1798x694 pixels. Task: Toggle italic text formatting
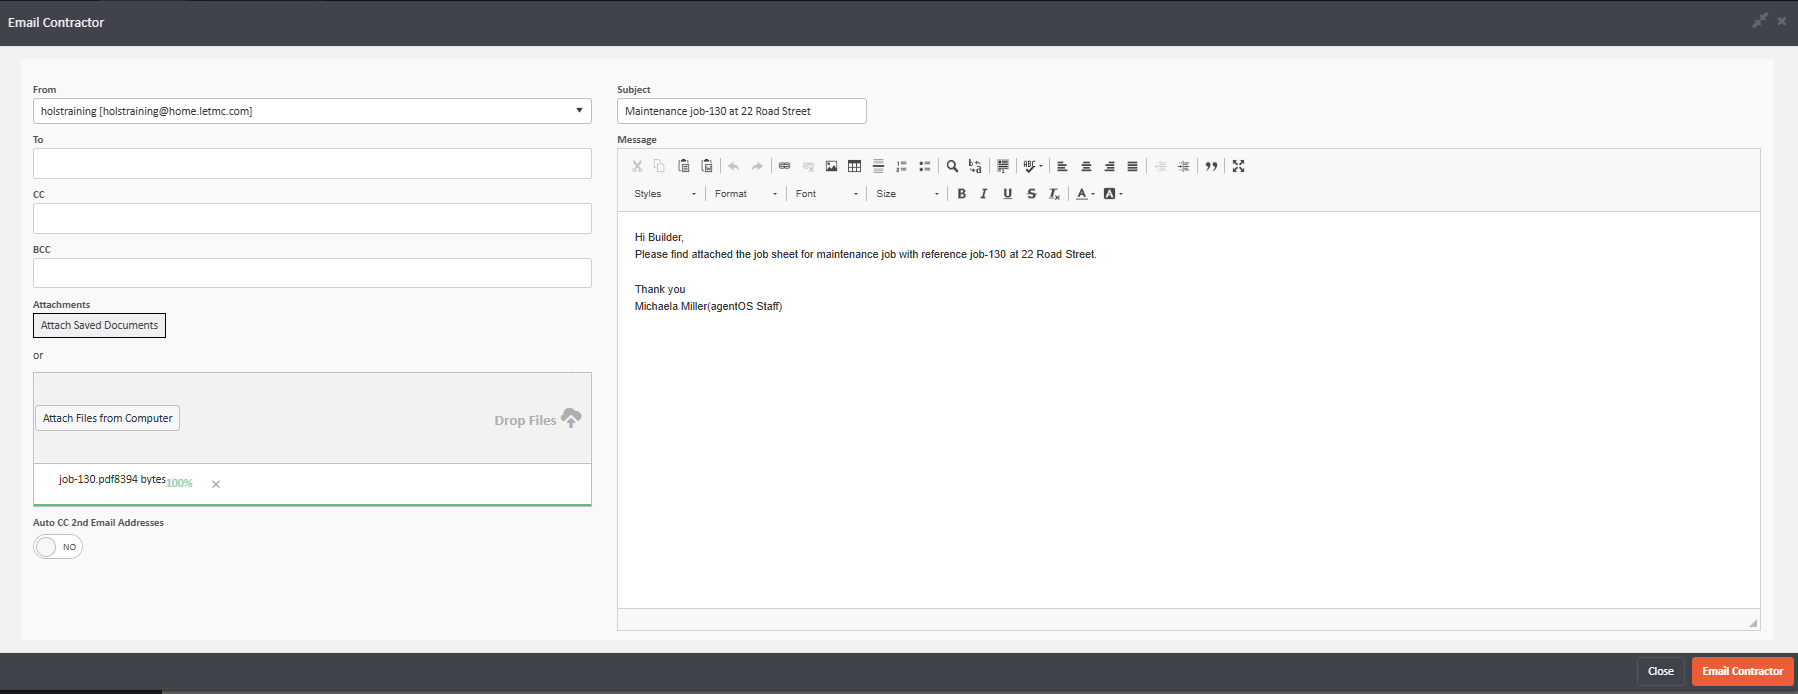[984, 194]
